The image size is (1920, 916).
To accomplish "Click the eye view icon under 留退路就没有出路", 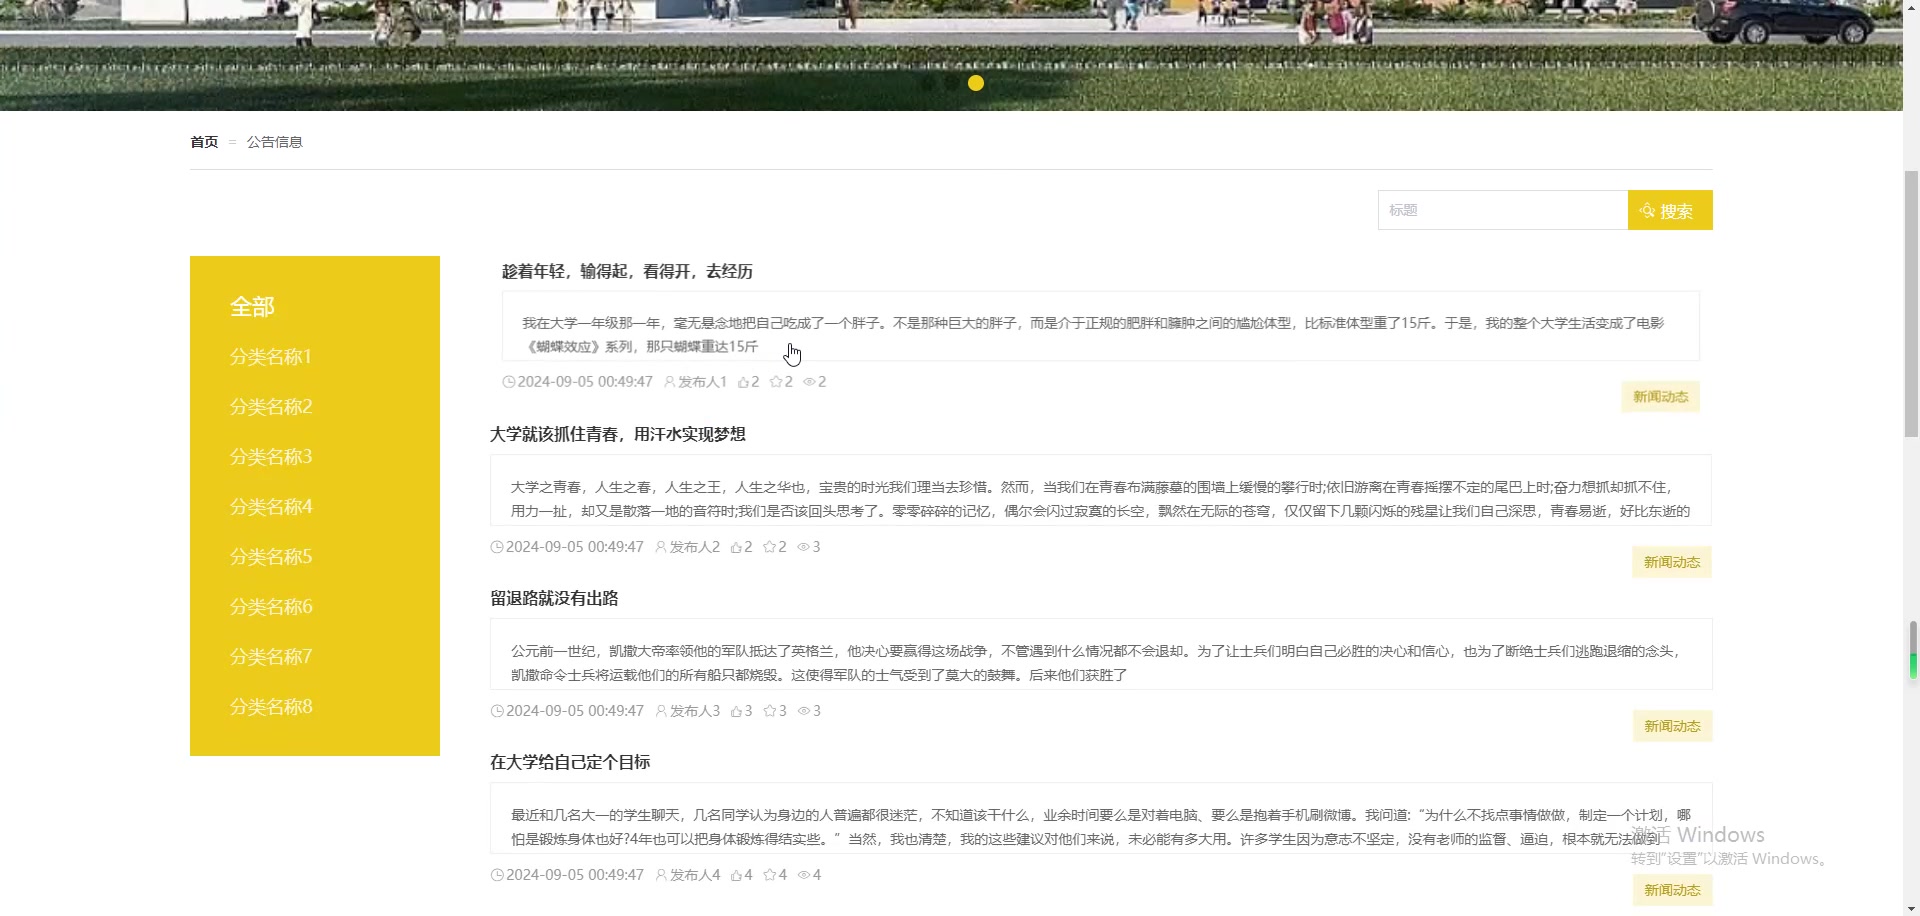I will coord(803,711).
